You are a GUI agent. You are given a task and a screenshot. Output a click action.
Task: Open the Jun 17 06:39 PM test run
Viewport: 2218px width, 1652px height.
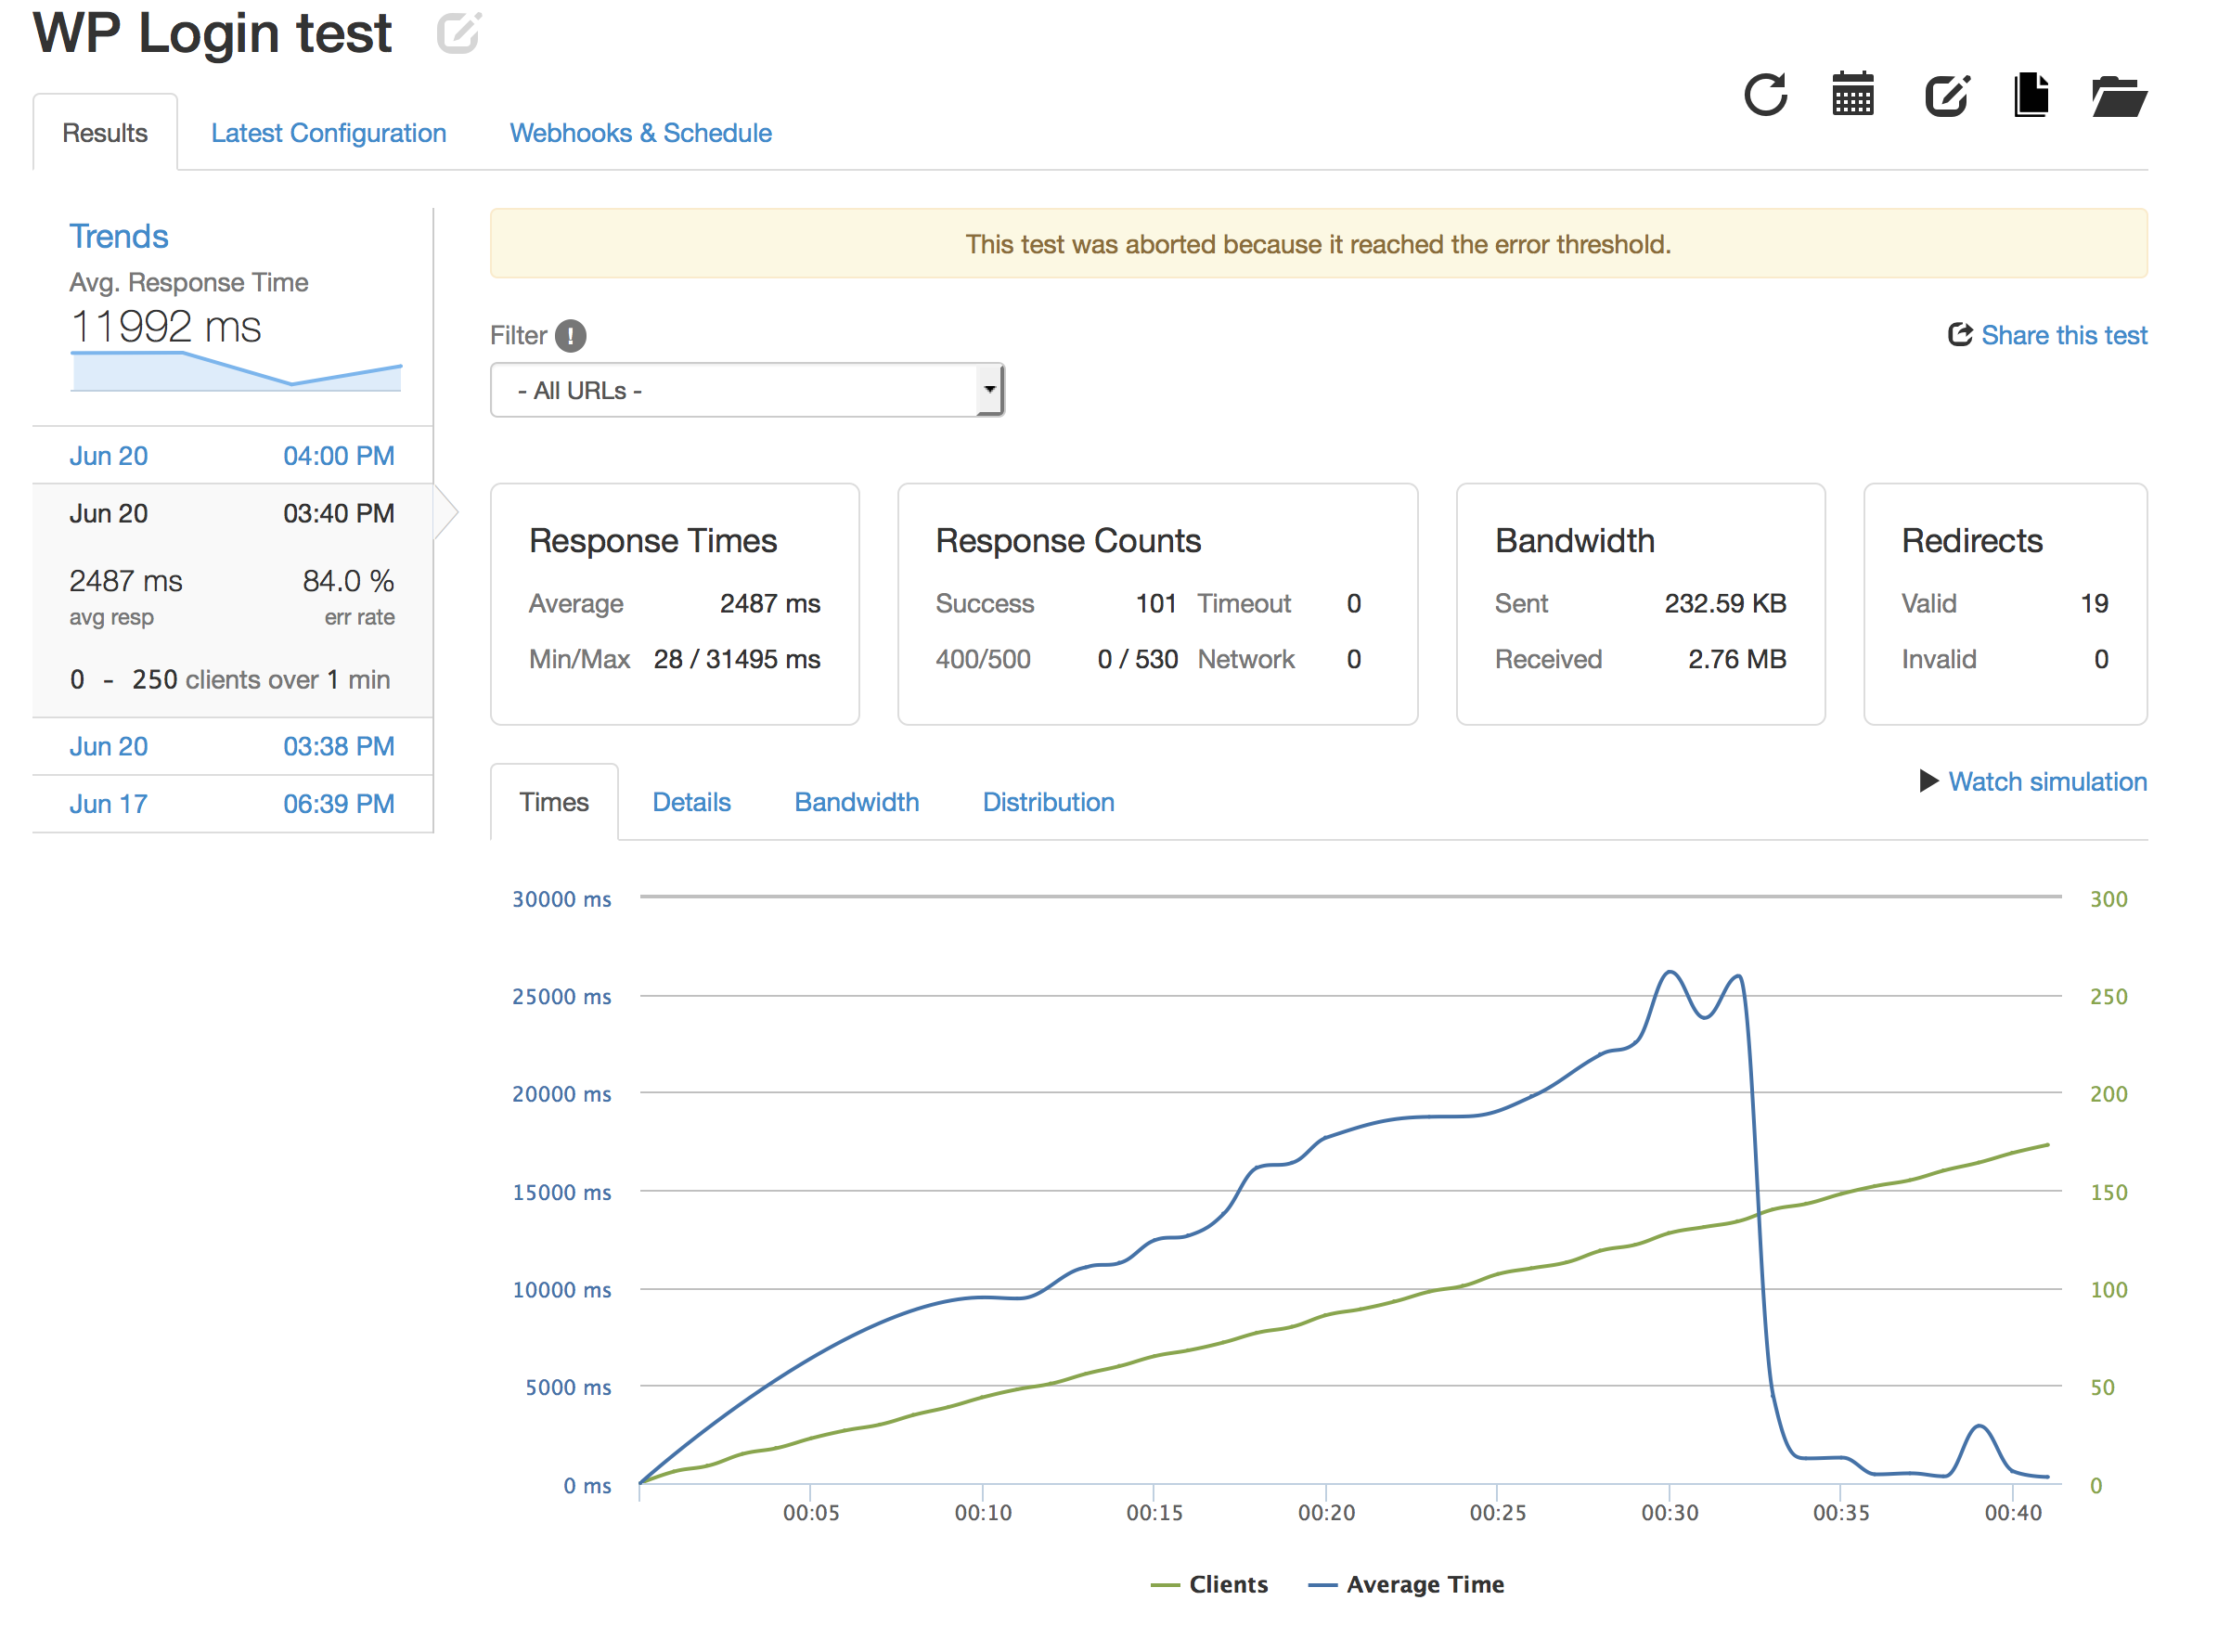(x=232, y=804)
